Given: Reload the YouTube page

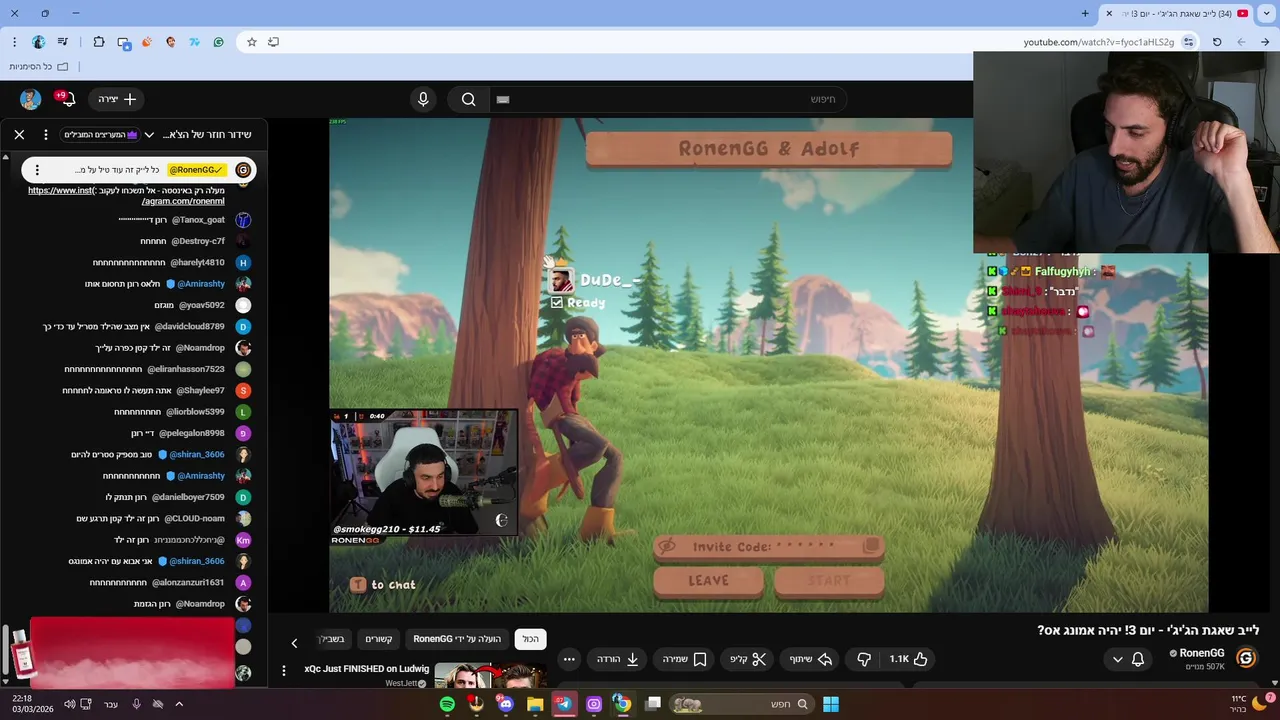Looking at the screenshot, I should pos(1217,42).
